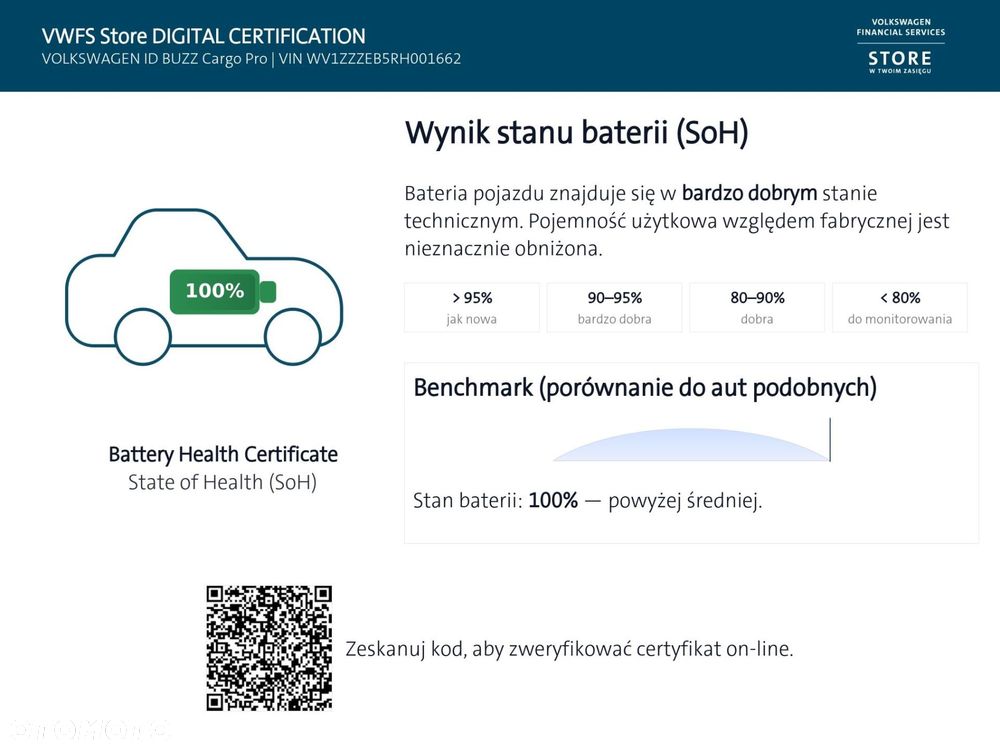Viewport: 1000px width, 750px height.
Task: Click the 'Battery Health Certificate' label
Action: click(223, 454)
